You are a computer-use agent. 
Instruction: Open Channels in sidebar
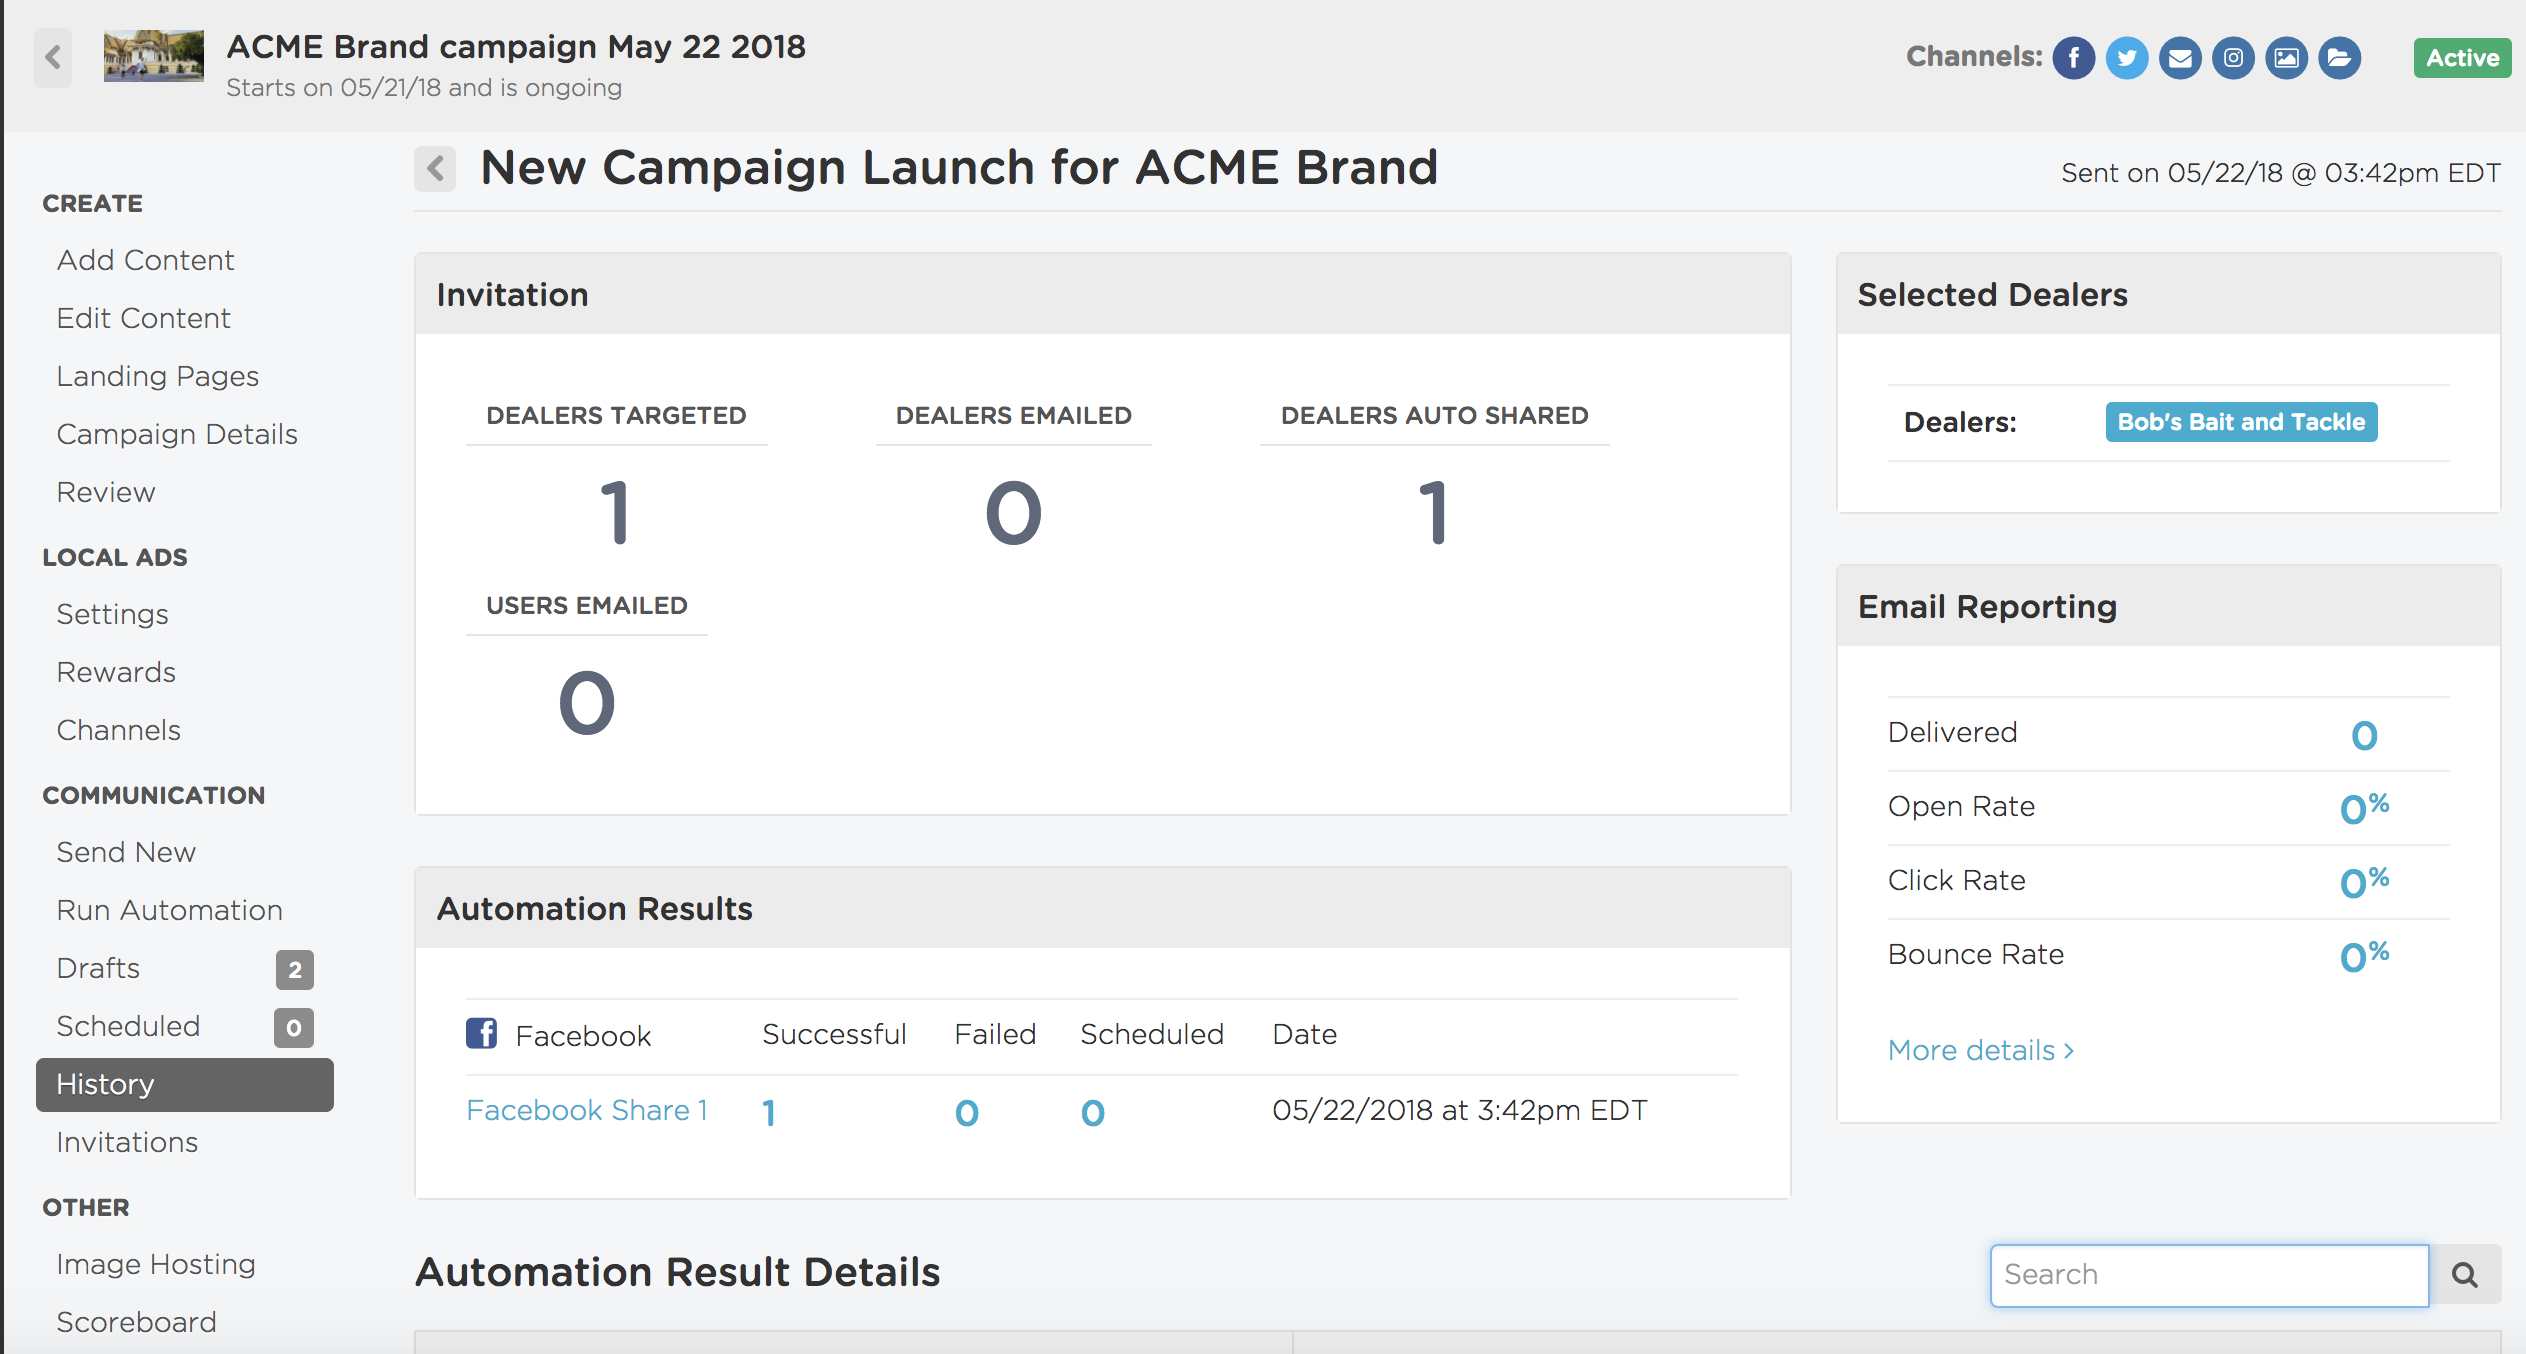pos(118,730)
